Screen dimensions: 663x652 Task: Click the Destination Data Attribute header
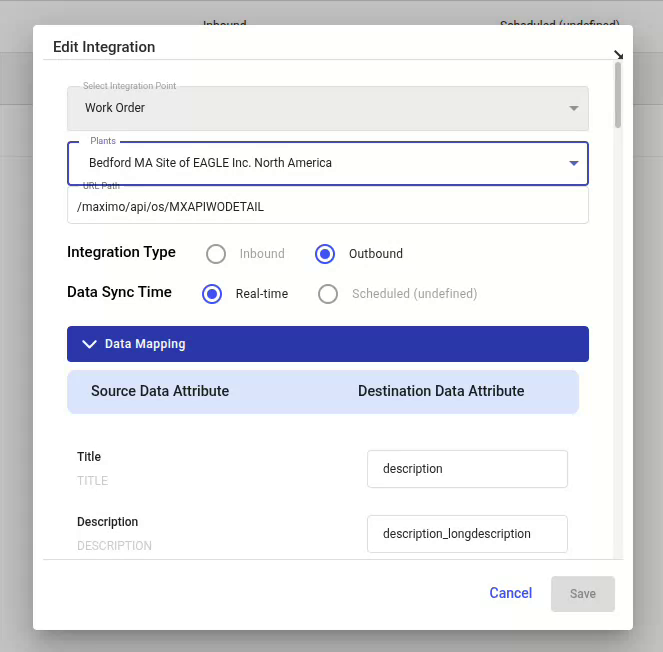coord(441,391)
